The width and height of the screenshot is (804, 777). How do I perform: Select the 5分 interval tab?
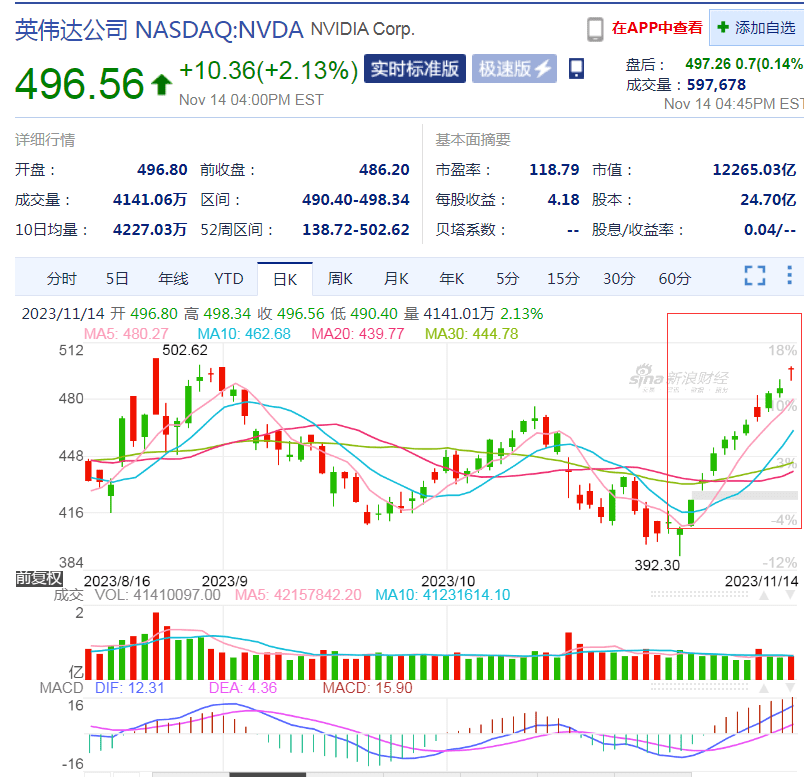pos(508,279)
